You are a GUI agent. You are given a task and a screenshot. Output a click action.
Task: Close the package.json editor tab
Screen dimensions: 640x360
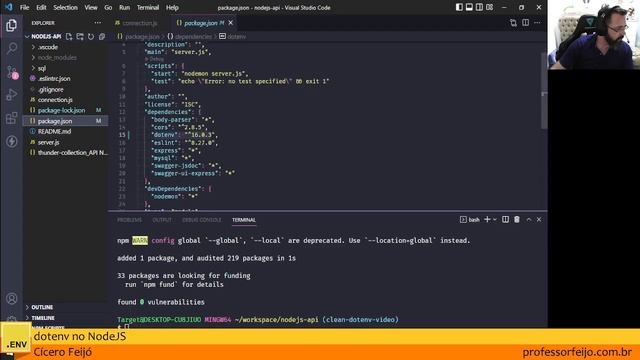pyautogui.click(x=231, y=23)
